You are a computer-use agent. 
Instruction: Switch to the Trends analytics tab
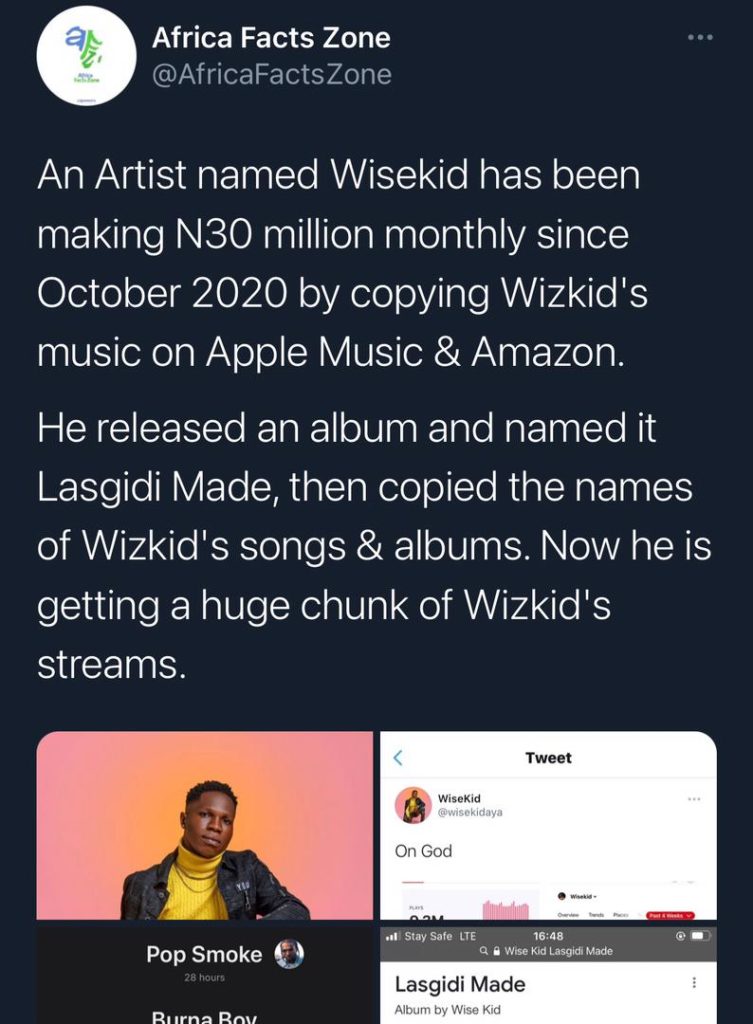[x=596, y=916]
